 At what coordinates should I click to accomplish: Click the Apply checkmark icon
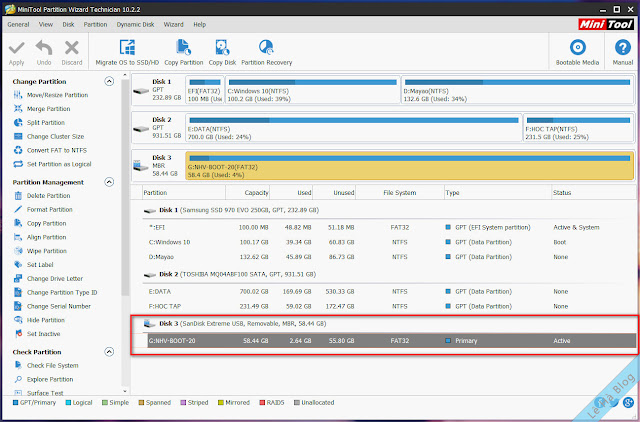tap(17, 48)
